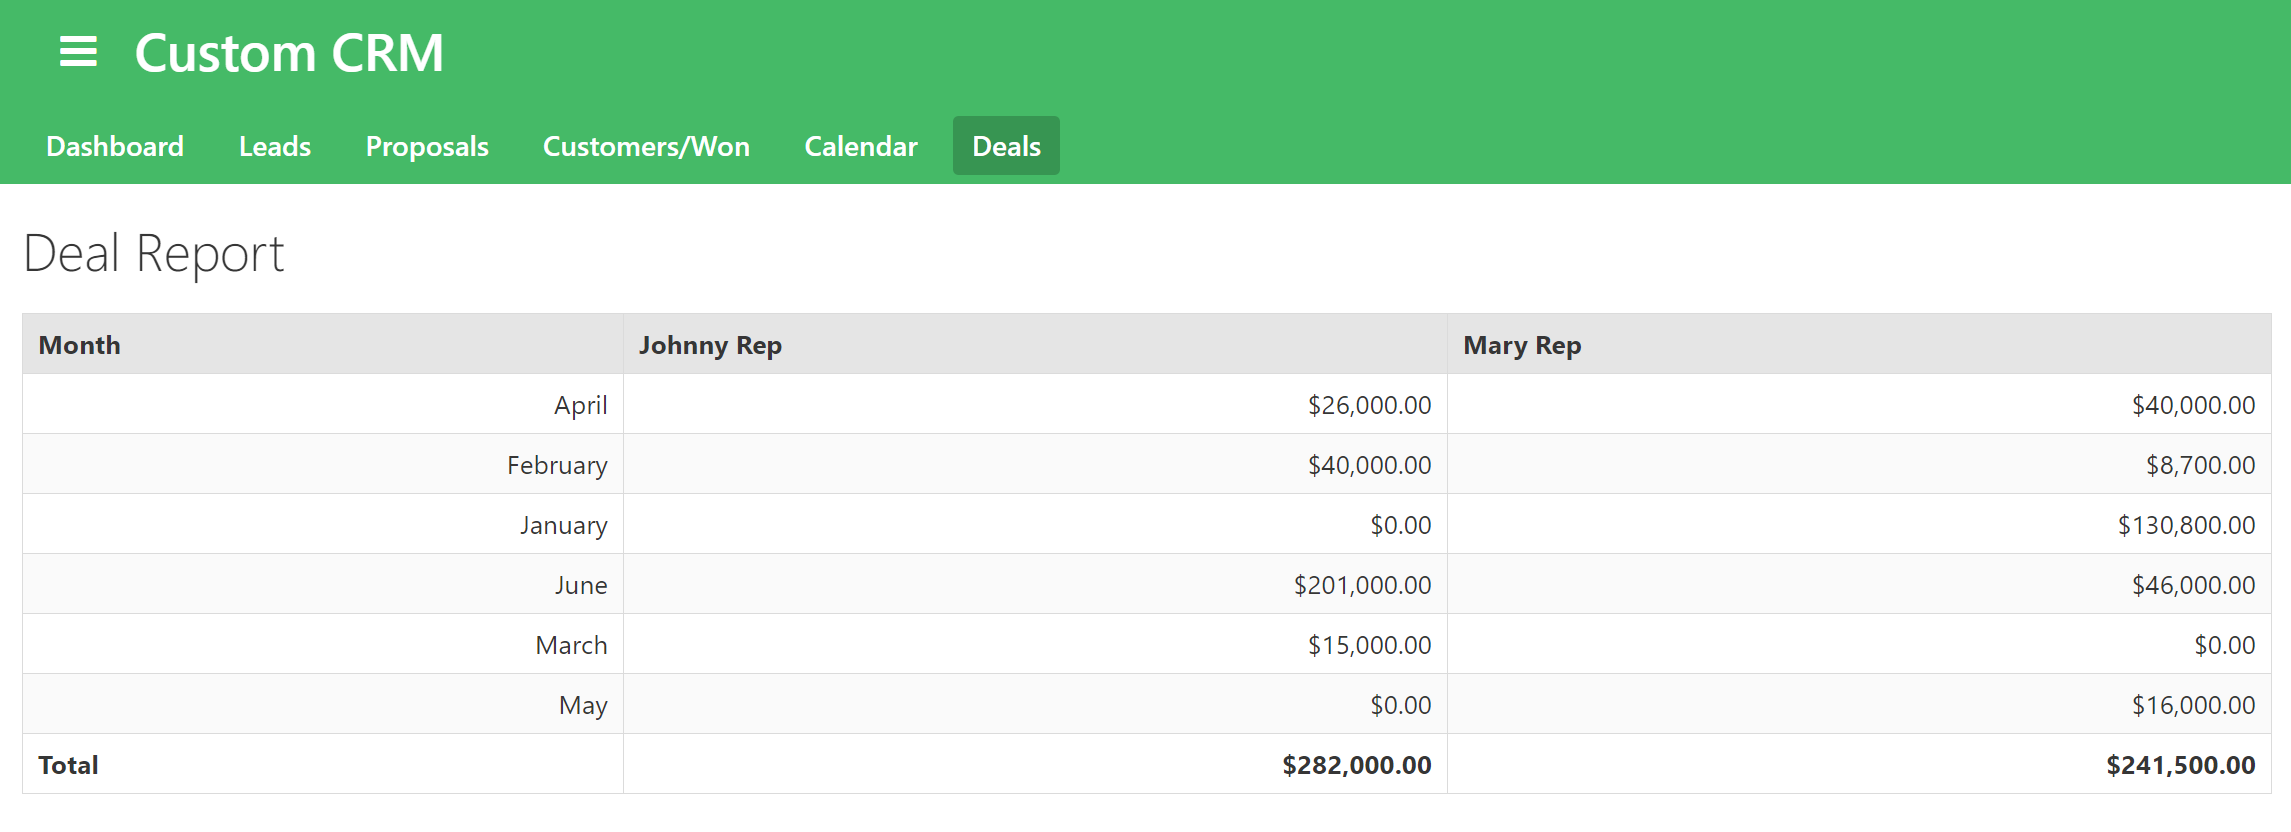Click Johnny Rep's May $0.00 value
This screenshot has height=832, width=2291.
point(1400,705)
